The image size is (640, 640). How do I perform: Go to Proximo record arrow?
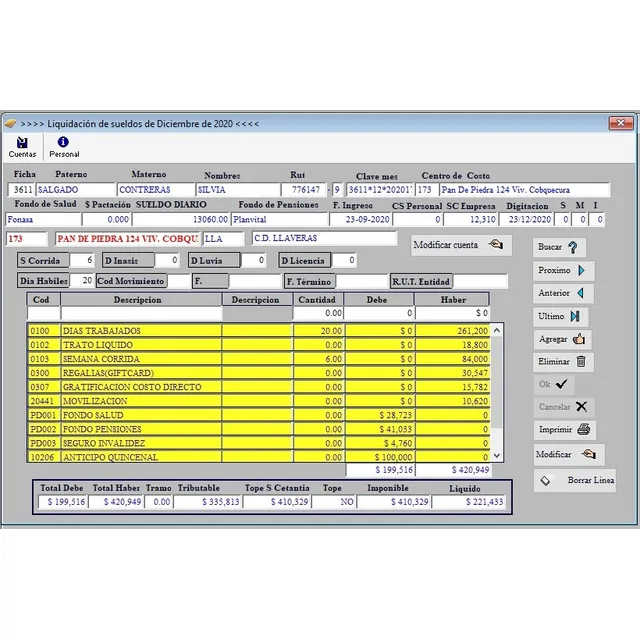pyautogui.click(x=563, y=270)
